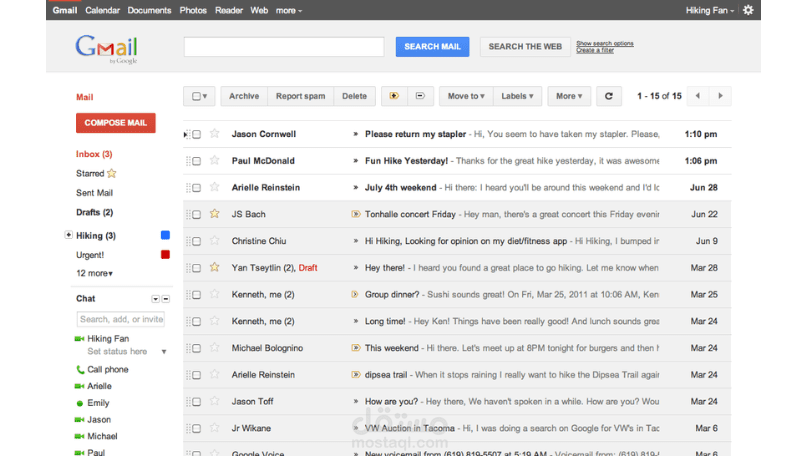Click Report spam button

click(301, 96)
